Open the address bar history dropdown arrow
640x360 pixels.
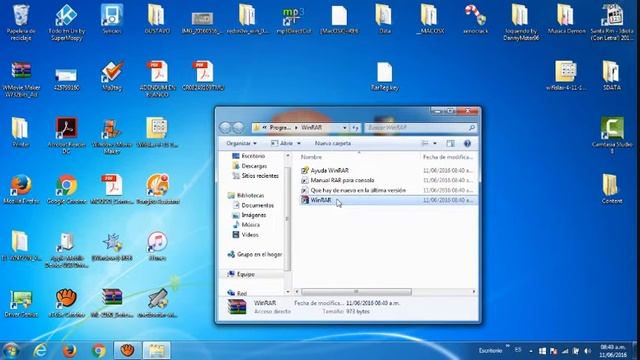point(345,128)
